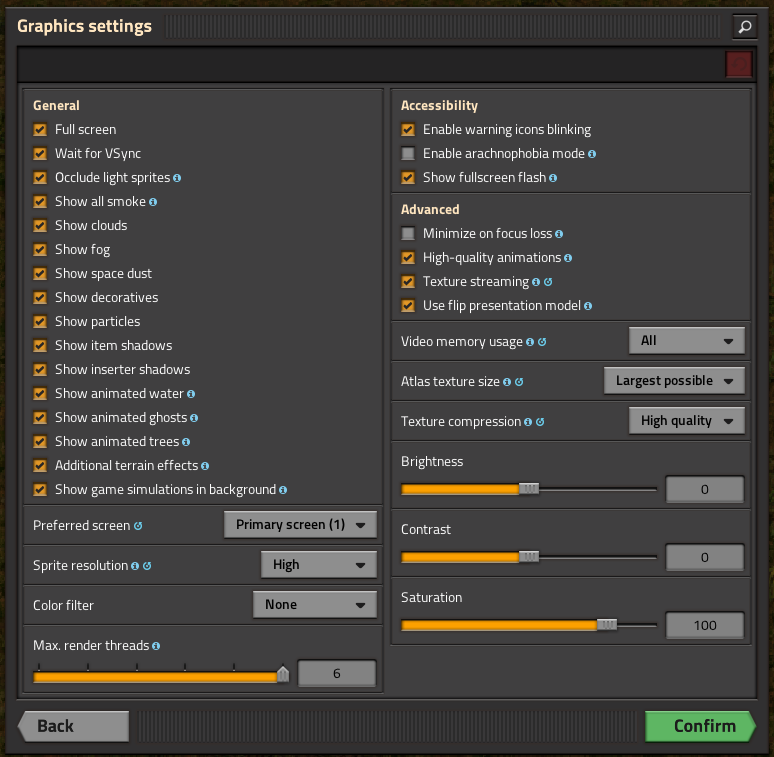Viewport: 774px width, 757px height.
Task: Click the green Confirm button
Action: tap(700, 726)
